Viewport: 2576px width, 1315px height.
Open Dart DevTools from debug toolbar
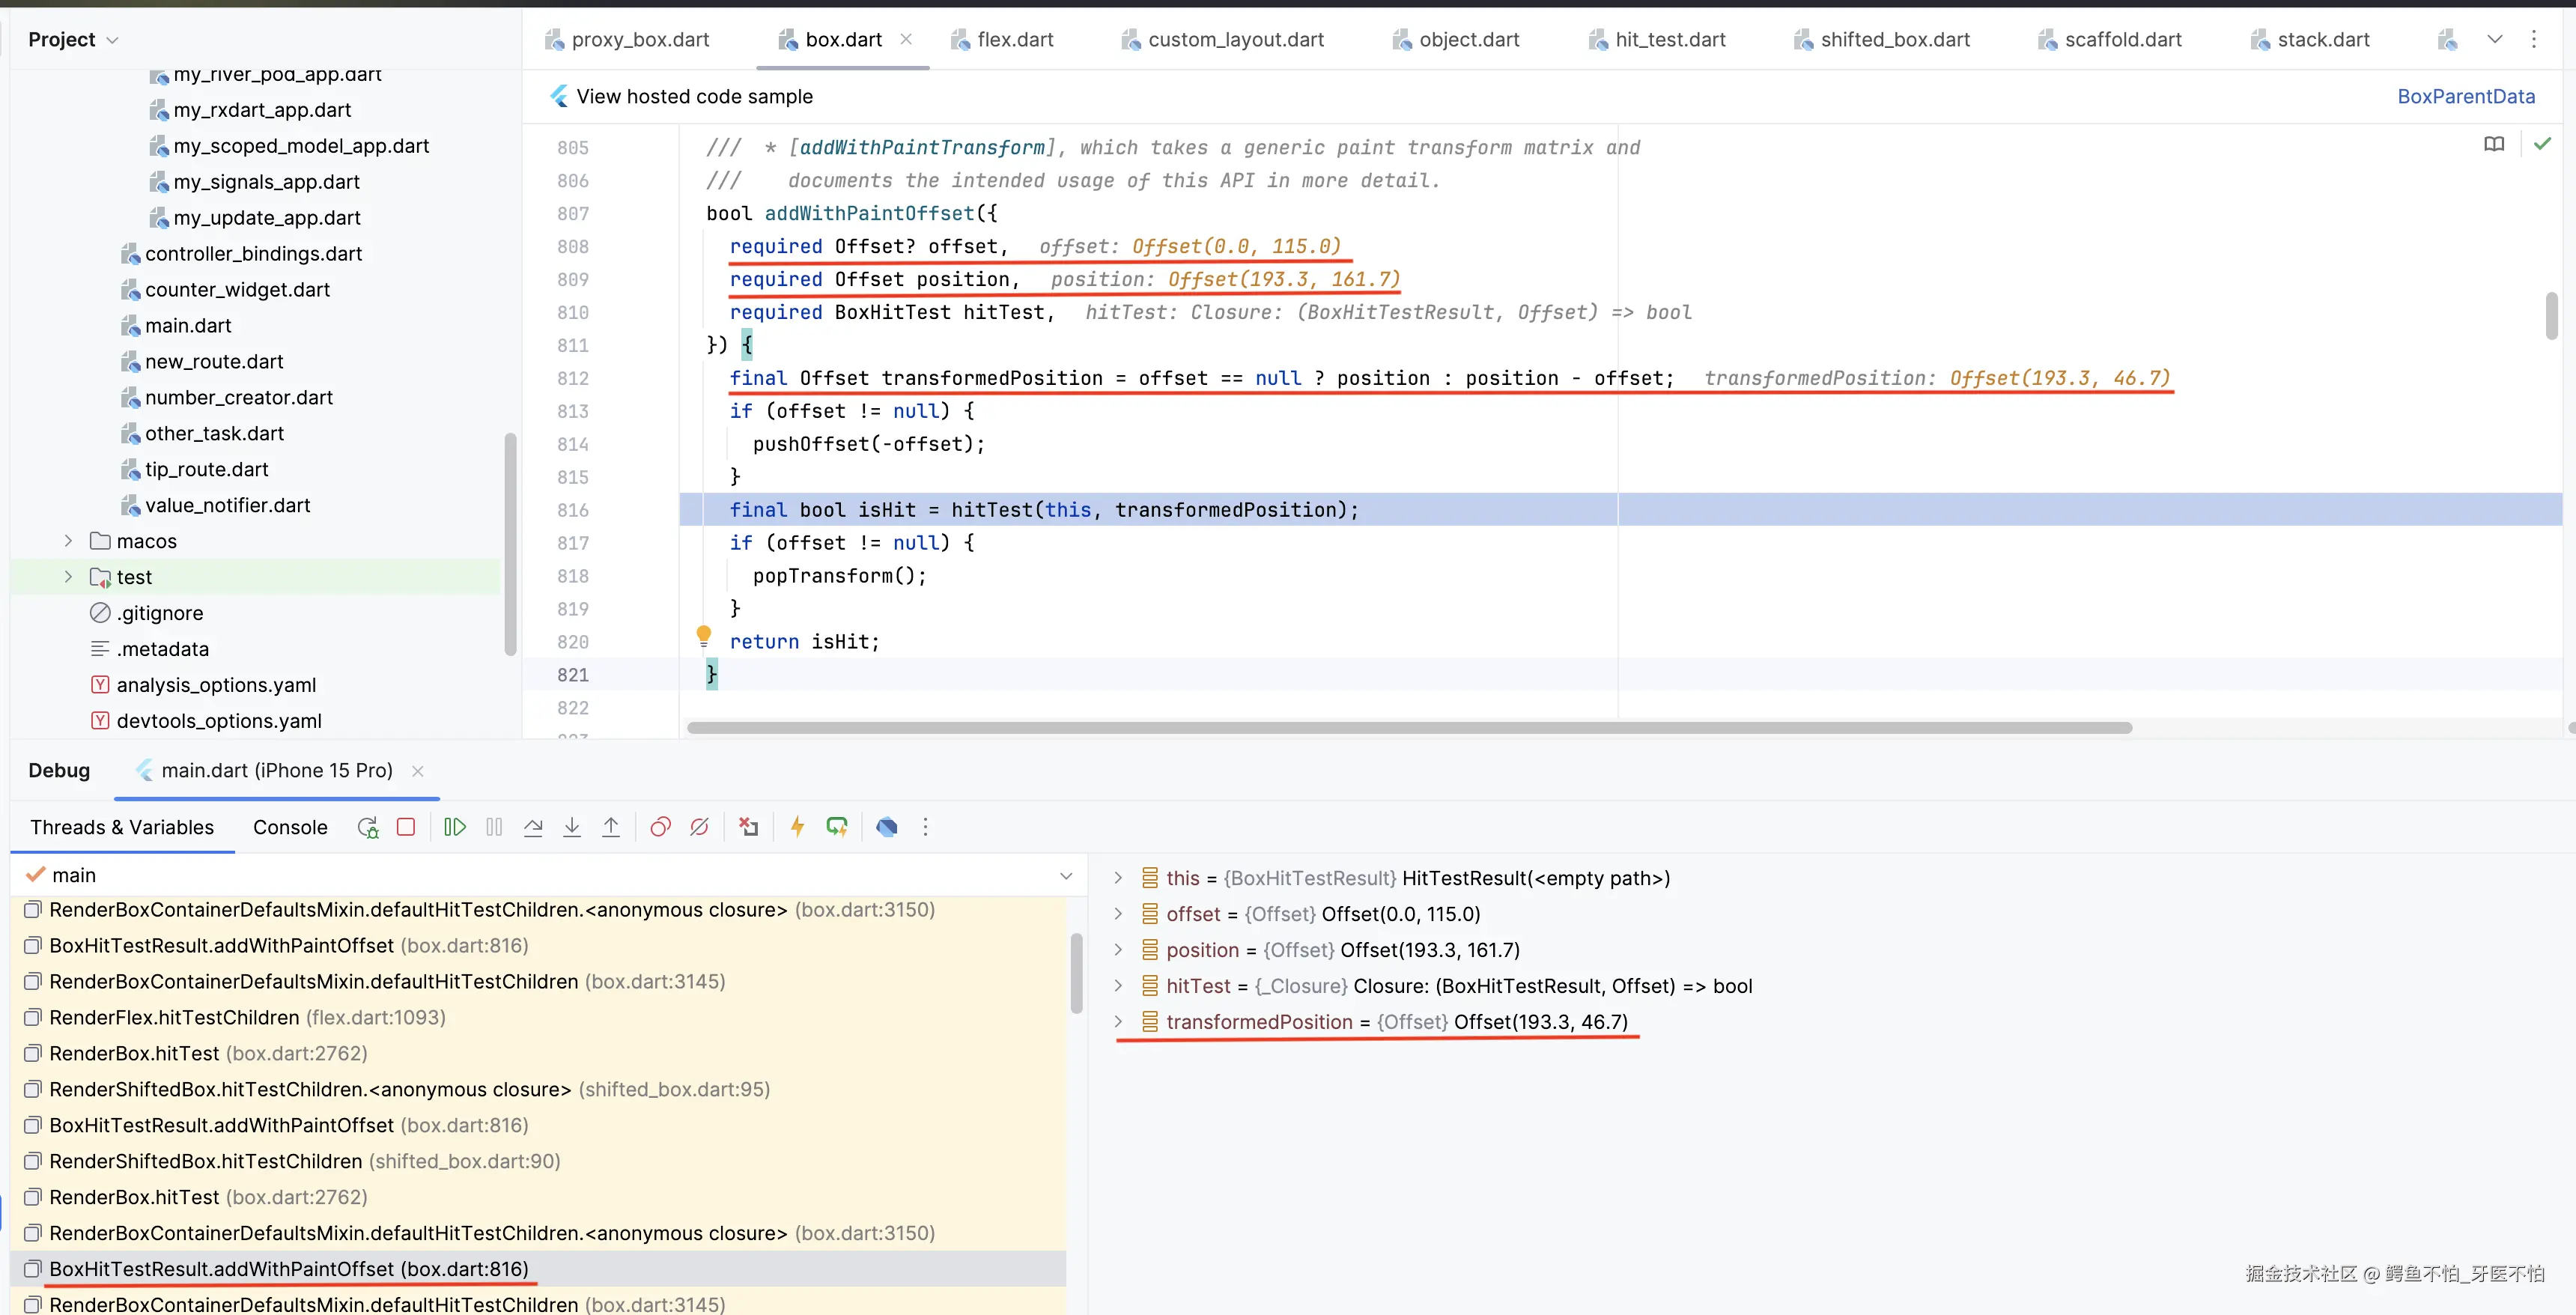point(886,827)
